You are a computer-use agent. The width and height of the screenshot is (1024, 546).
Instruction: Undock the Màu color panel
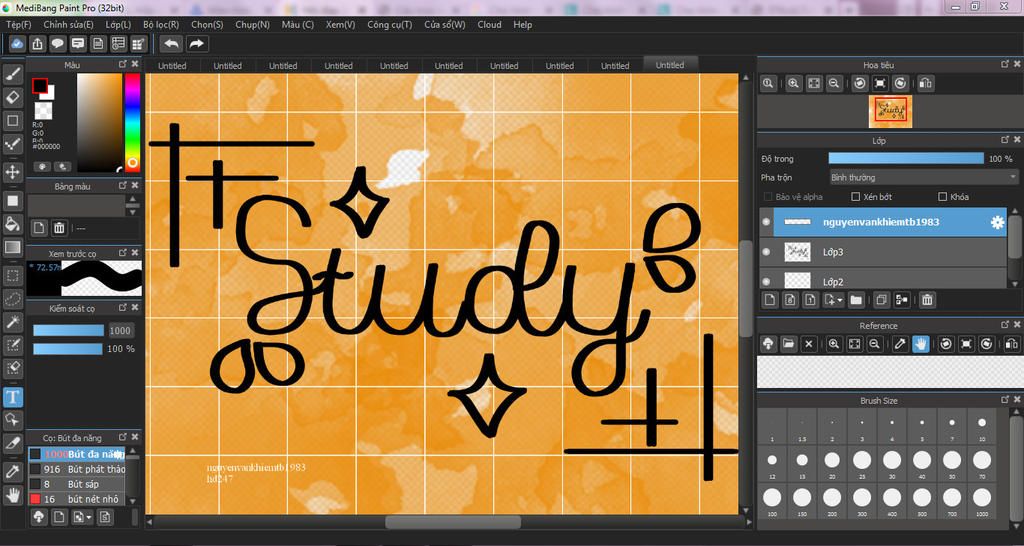(x=122, y=64)
